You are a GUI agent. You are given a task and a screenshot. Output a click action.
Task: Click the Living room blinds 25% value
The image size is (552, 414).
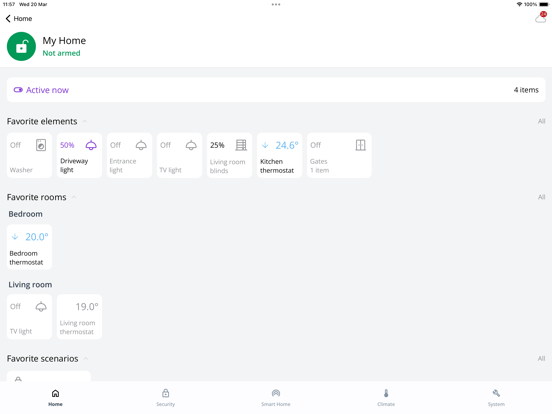click(217, 145)
